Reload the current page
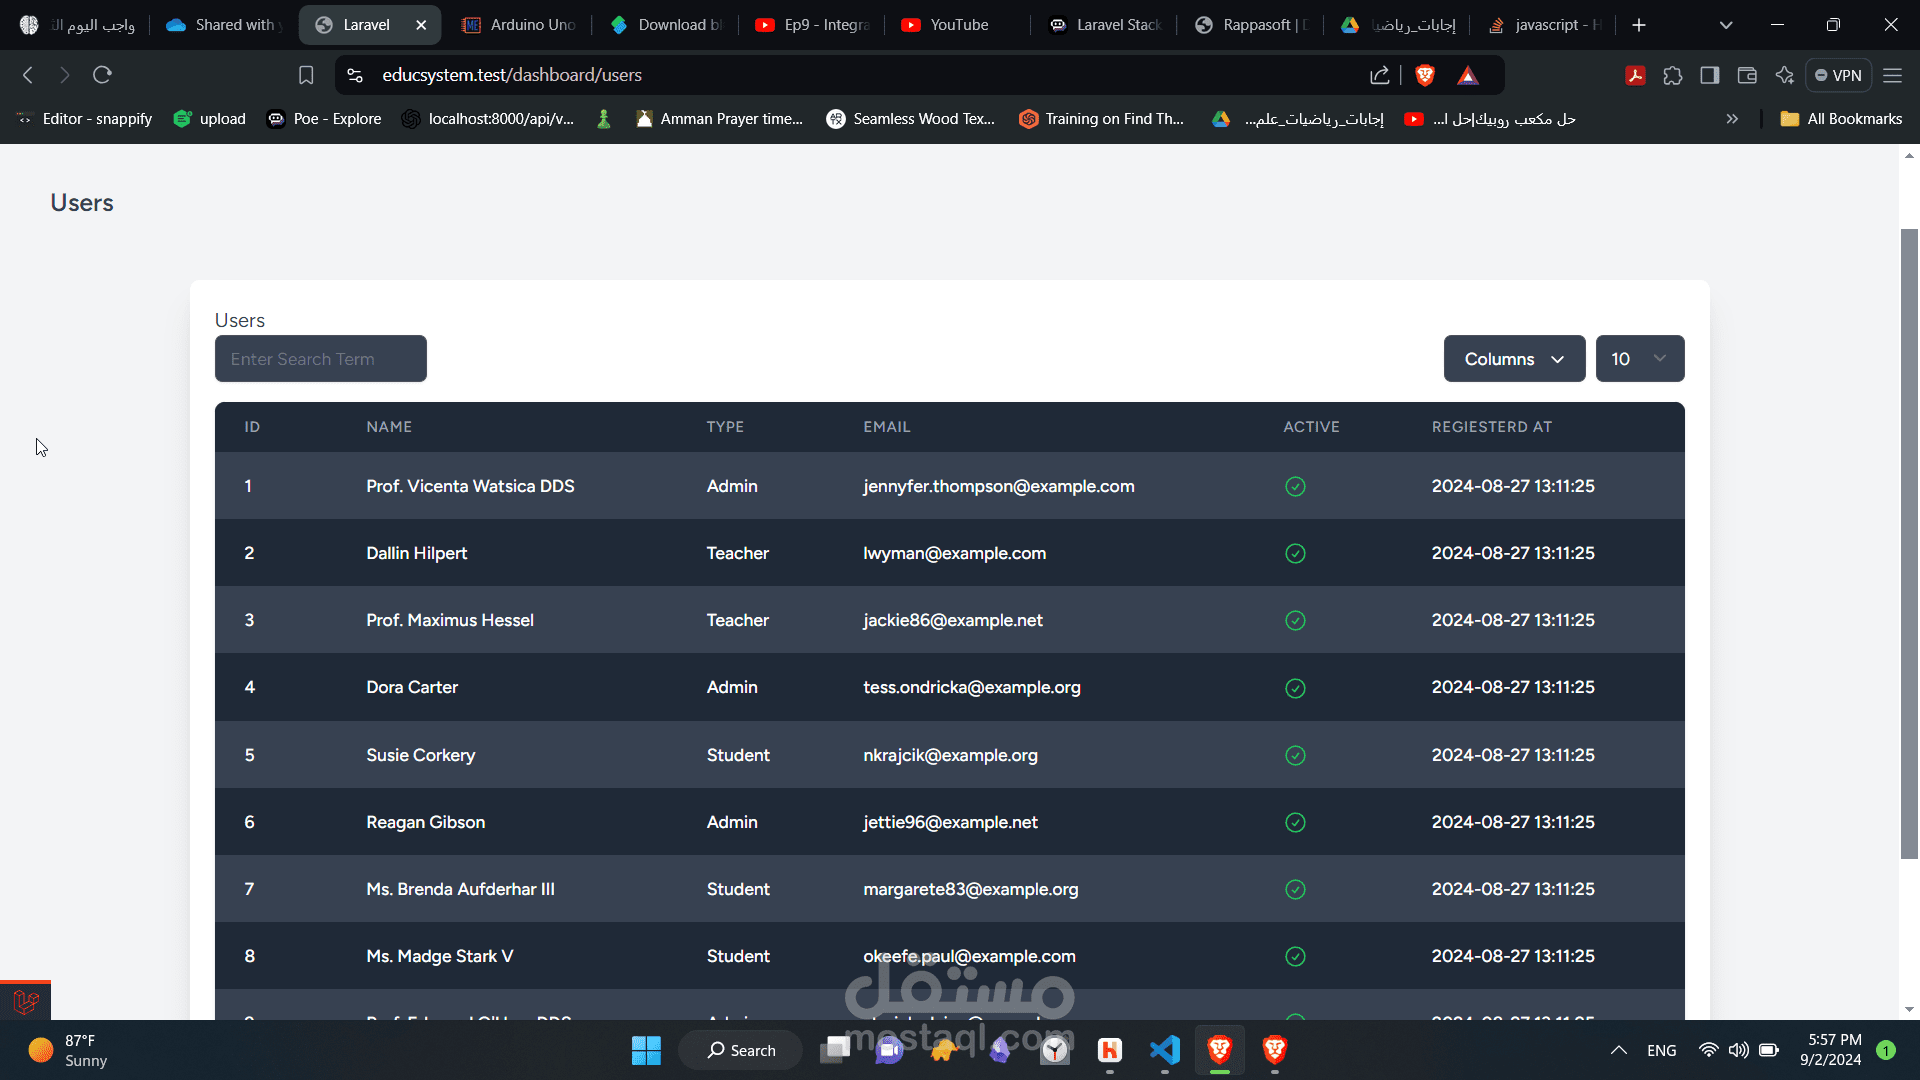This screenshot has height=1080, width=1920. tap(102, 75)
